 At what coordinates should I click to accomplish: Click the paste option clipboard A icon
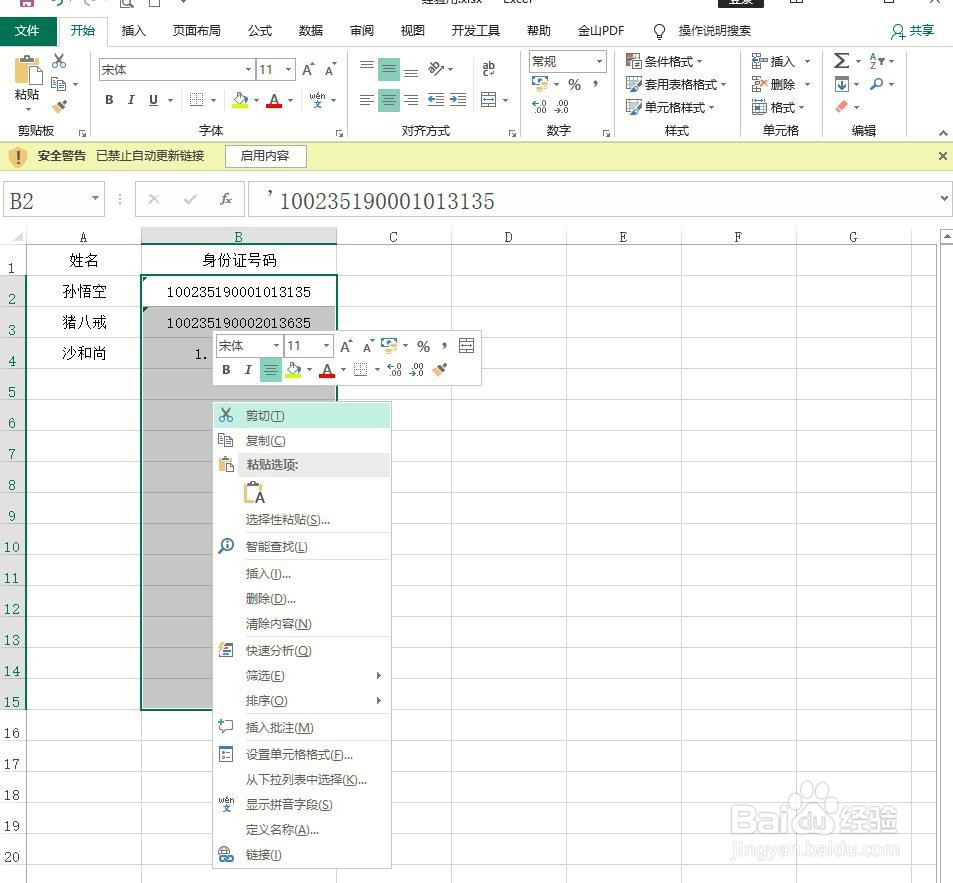(254, 493)
